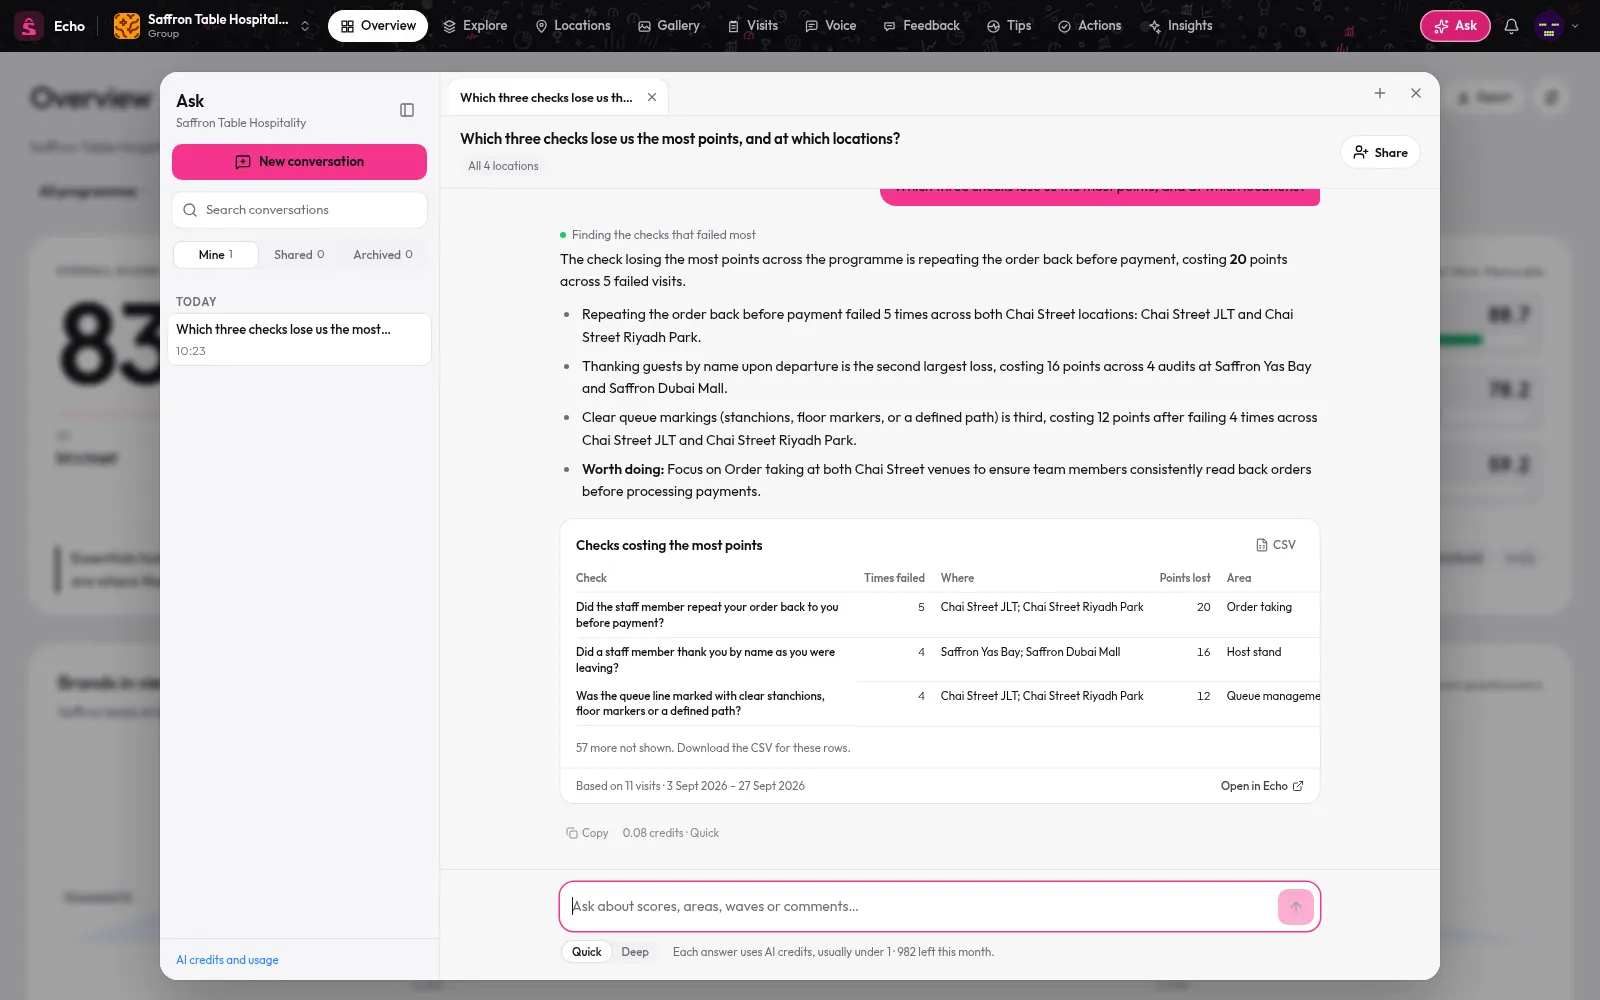
Task: Open the Saffron Table Hospitality group switcher
Action: tap(212, 26)
